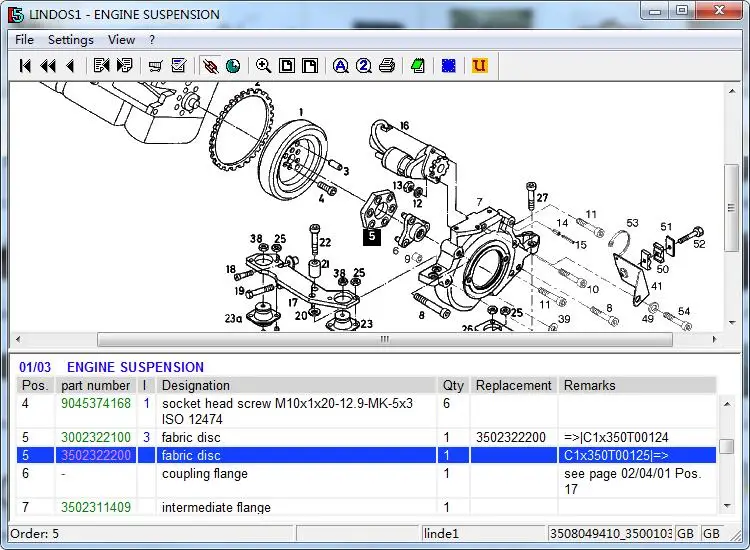This screenshot has height=550, width=750.
Task: Click the 01/03 page reference
Action: coord(35,367)
